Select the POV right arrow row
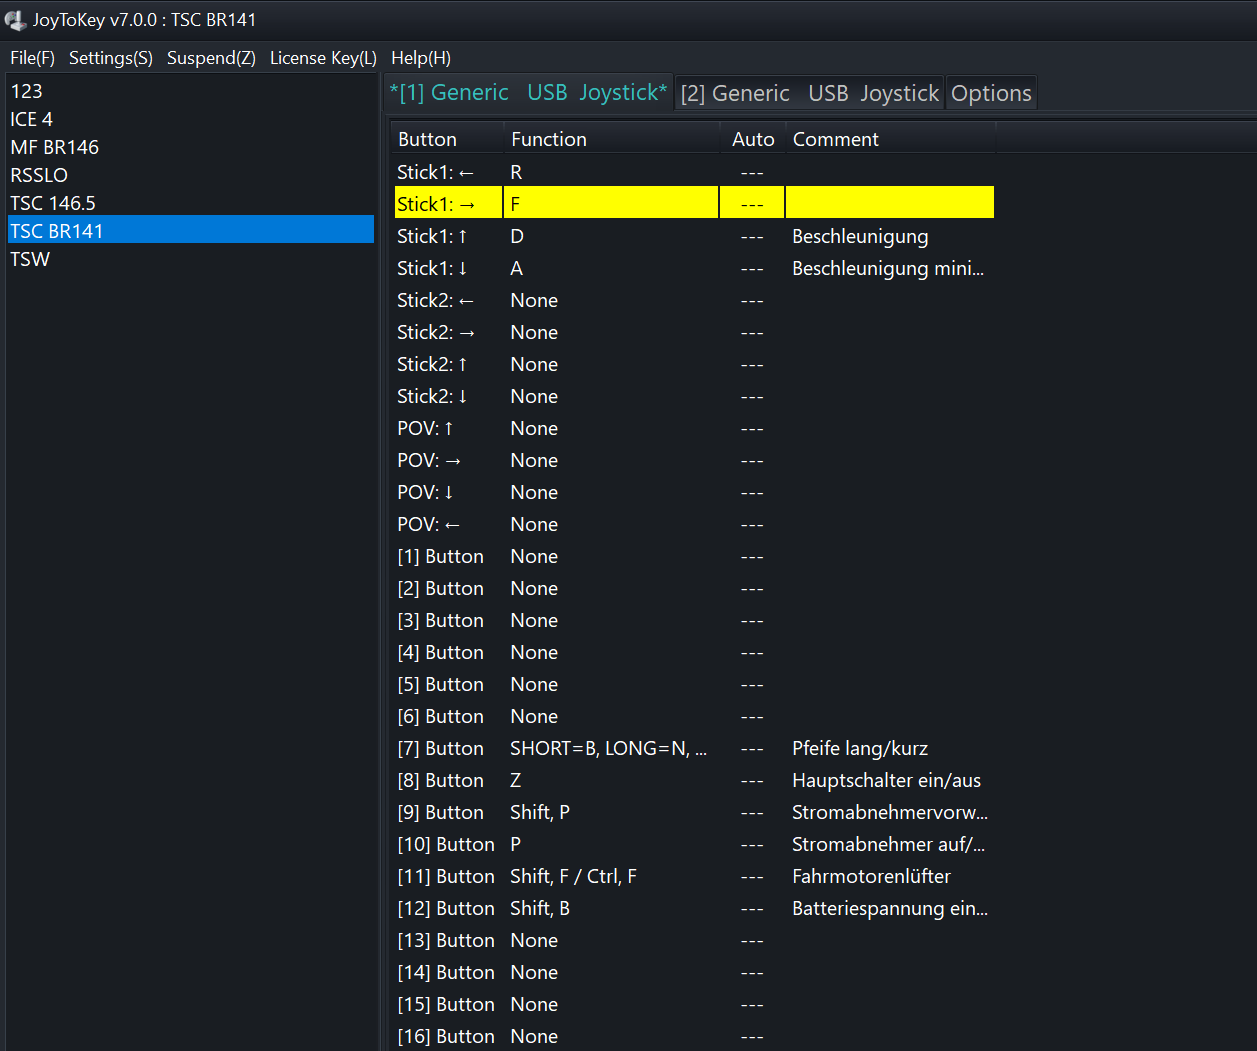This screenshot has height=1051, width=1257. 694,460
